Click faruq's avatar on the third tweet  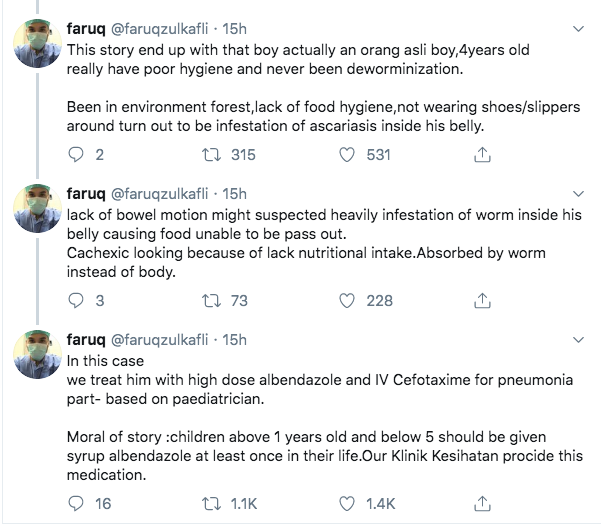tap(38, 355)
